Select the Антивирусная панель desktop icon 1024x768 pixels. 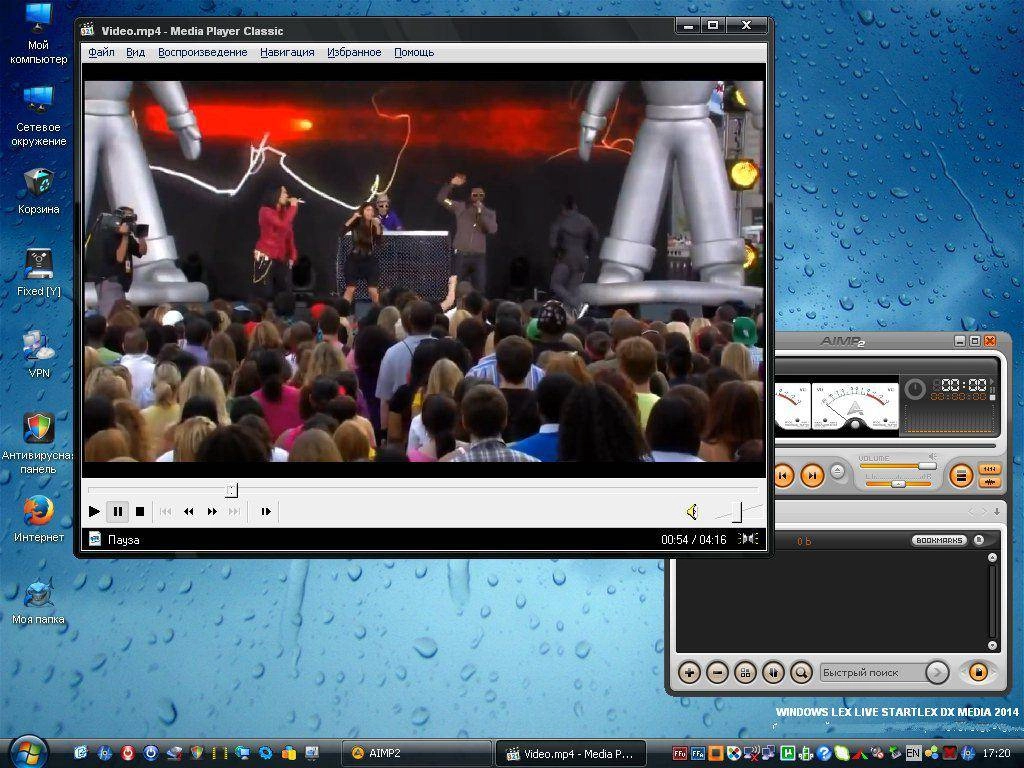click(39, 443)
